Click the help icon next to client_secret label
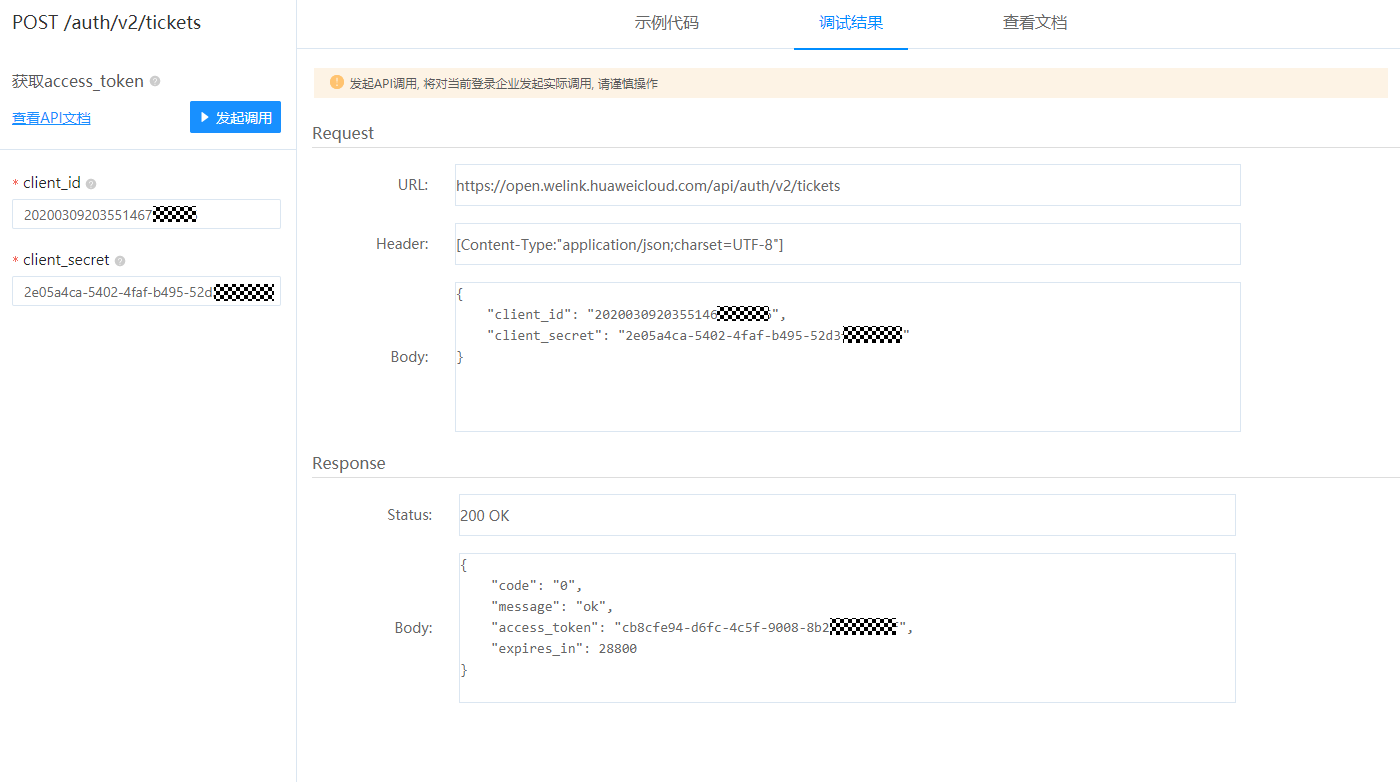 click(119, 260)
